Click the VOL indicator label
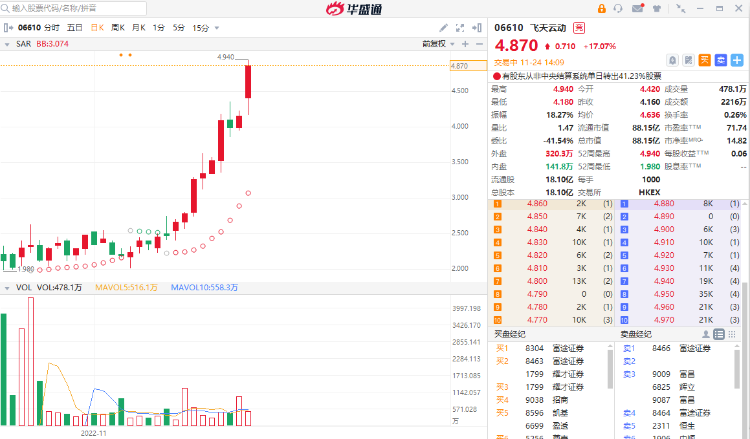Viewport: 750px width, 439px height. click(x=23, y=287)
